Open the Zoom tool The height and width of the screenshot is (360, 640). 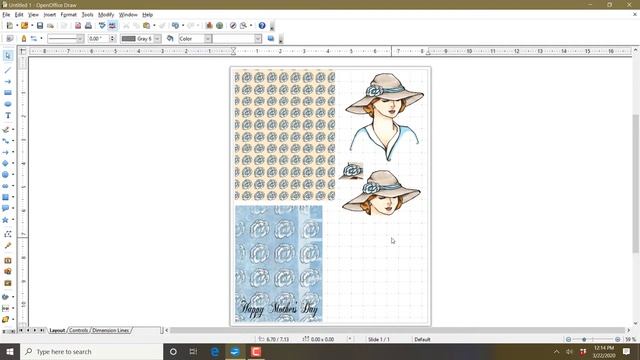pos(244,26)
